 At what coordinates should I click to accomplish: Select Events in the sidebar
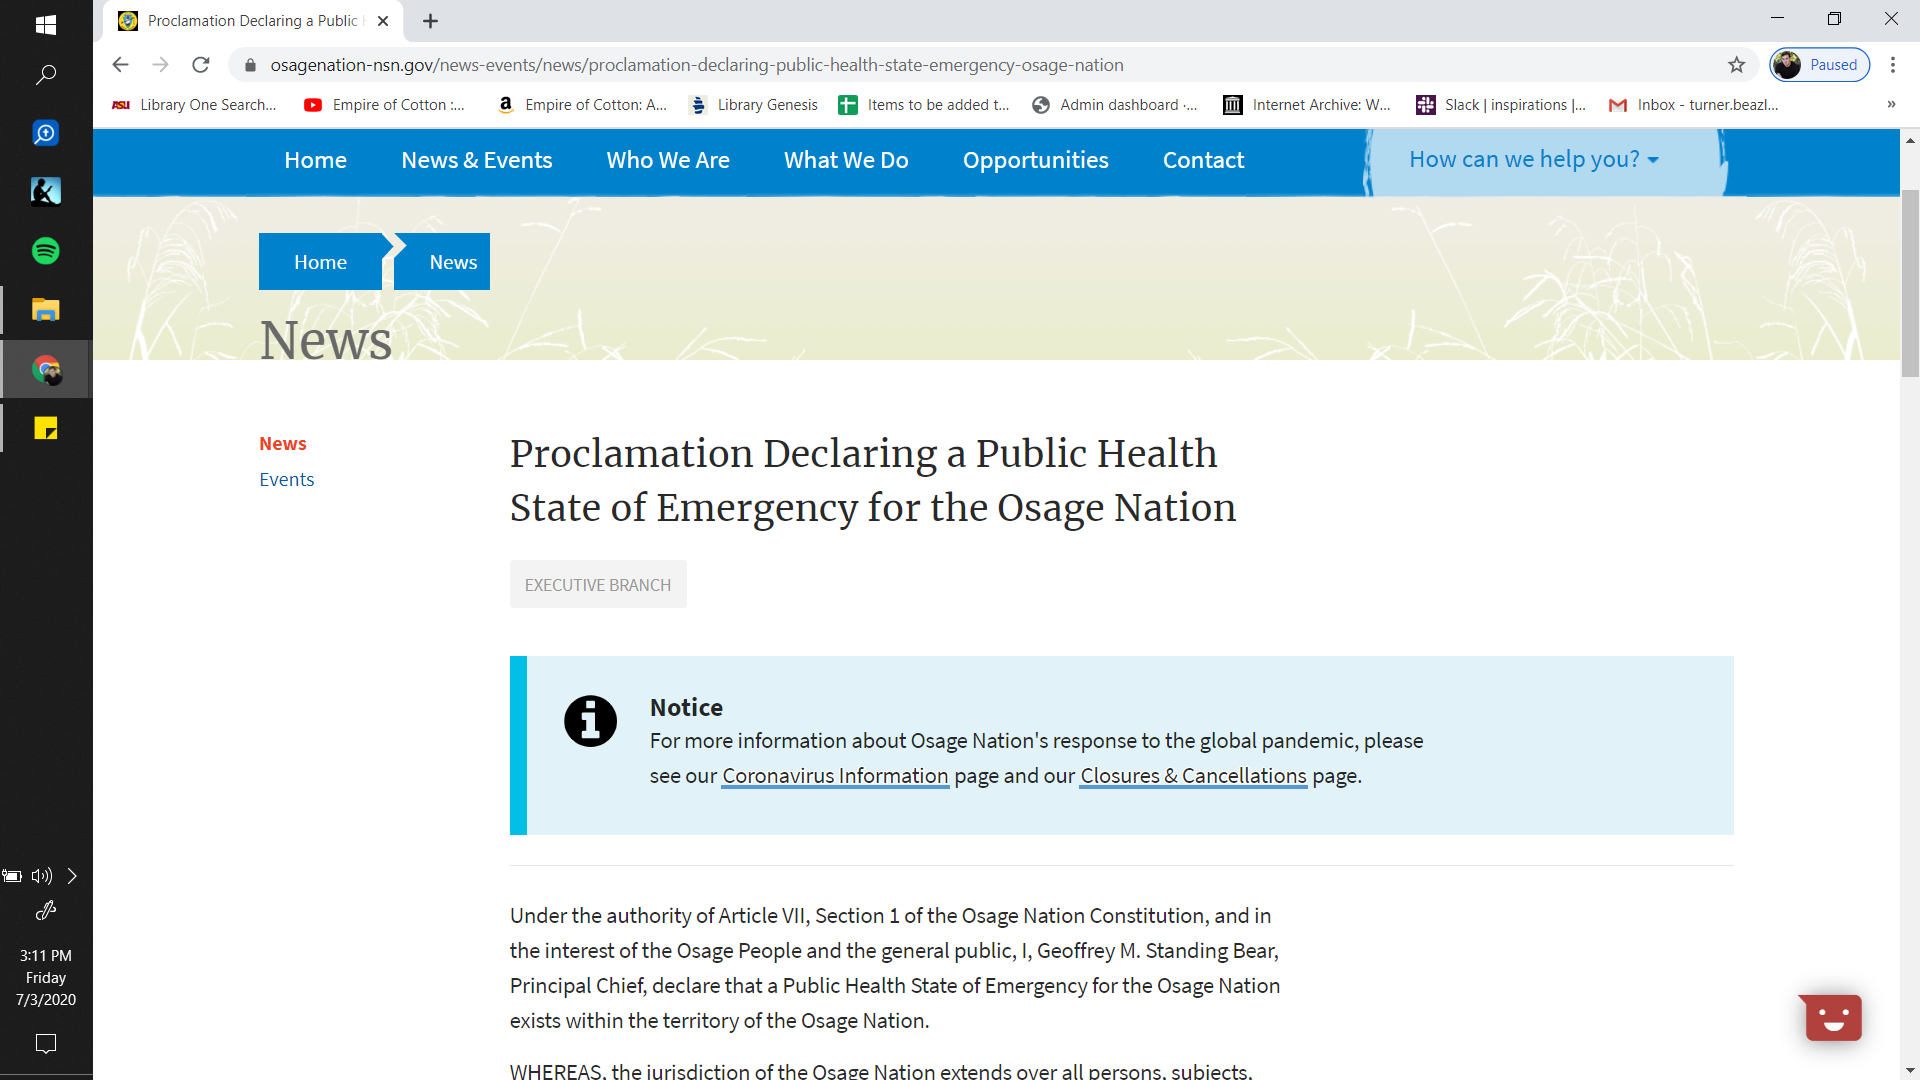pyautogui.click(x=286, y=480)
